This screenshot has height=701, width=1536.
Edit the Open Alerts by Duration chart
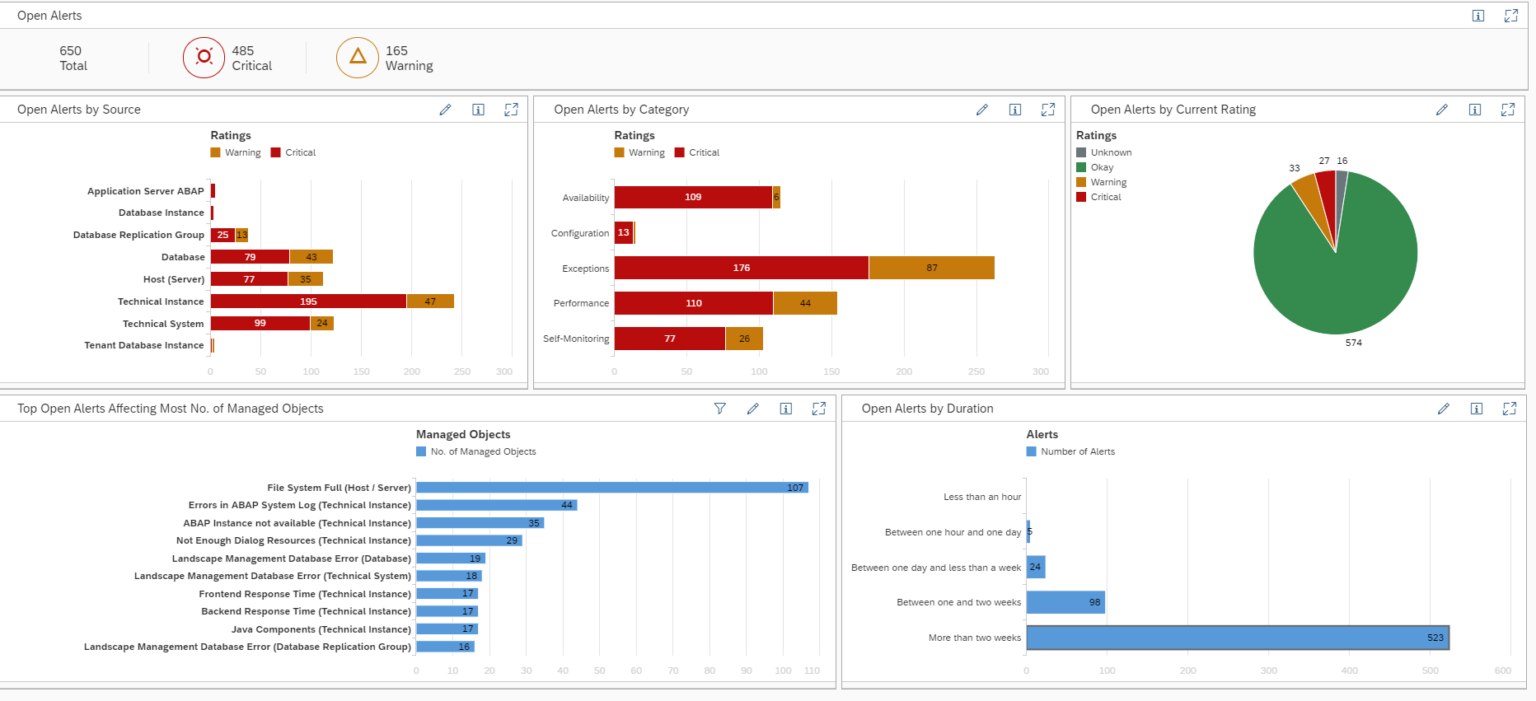(1444, 408)
